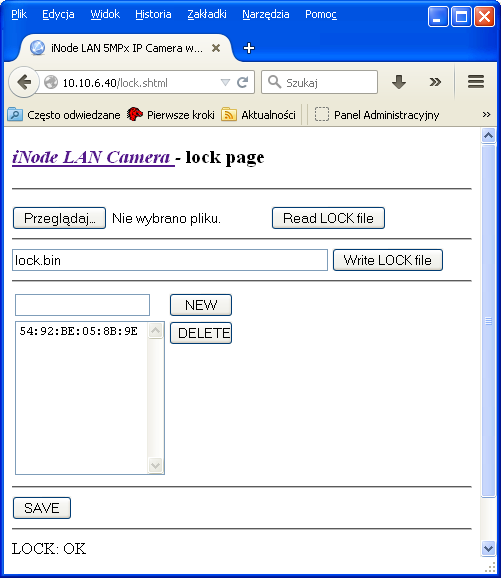This screenshot has height=578, width=501.
Task: Click page scrollbar down arrow
Action: pos(488,548)
